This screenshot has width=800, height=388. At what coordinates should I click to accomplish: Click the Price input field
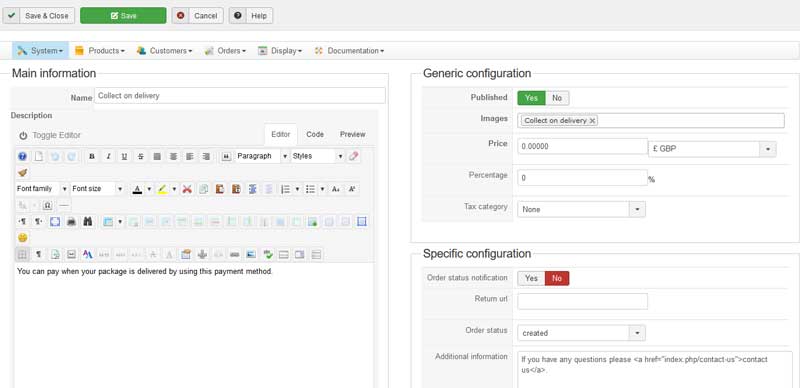[583, 147]
